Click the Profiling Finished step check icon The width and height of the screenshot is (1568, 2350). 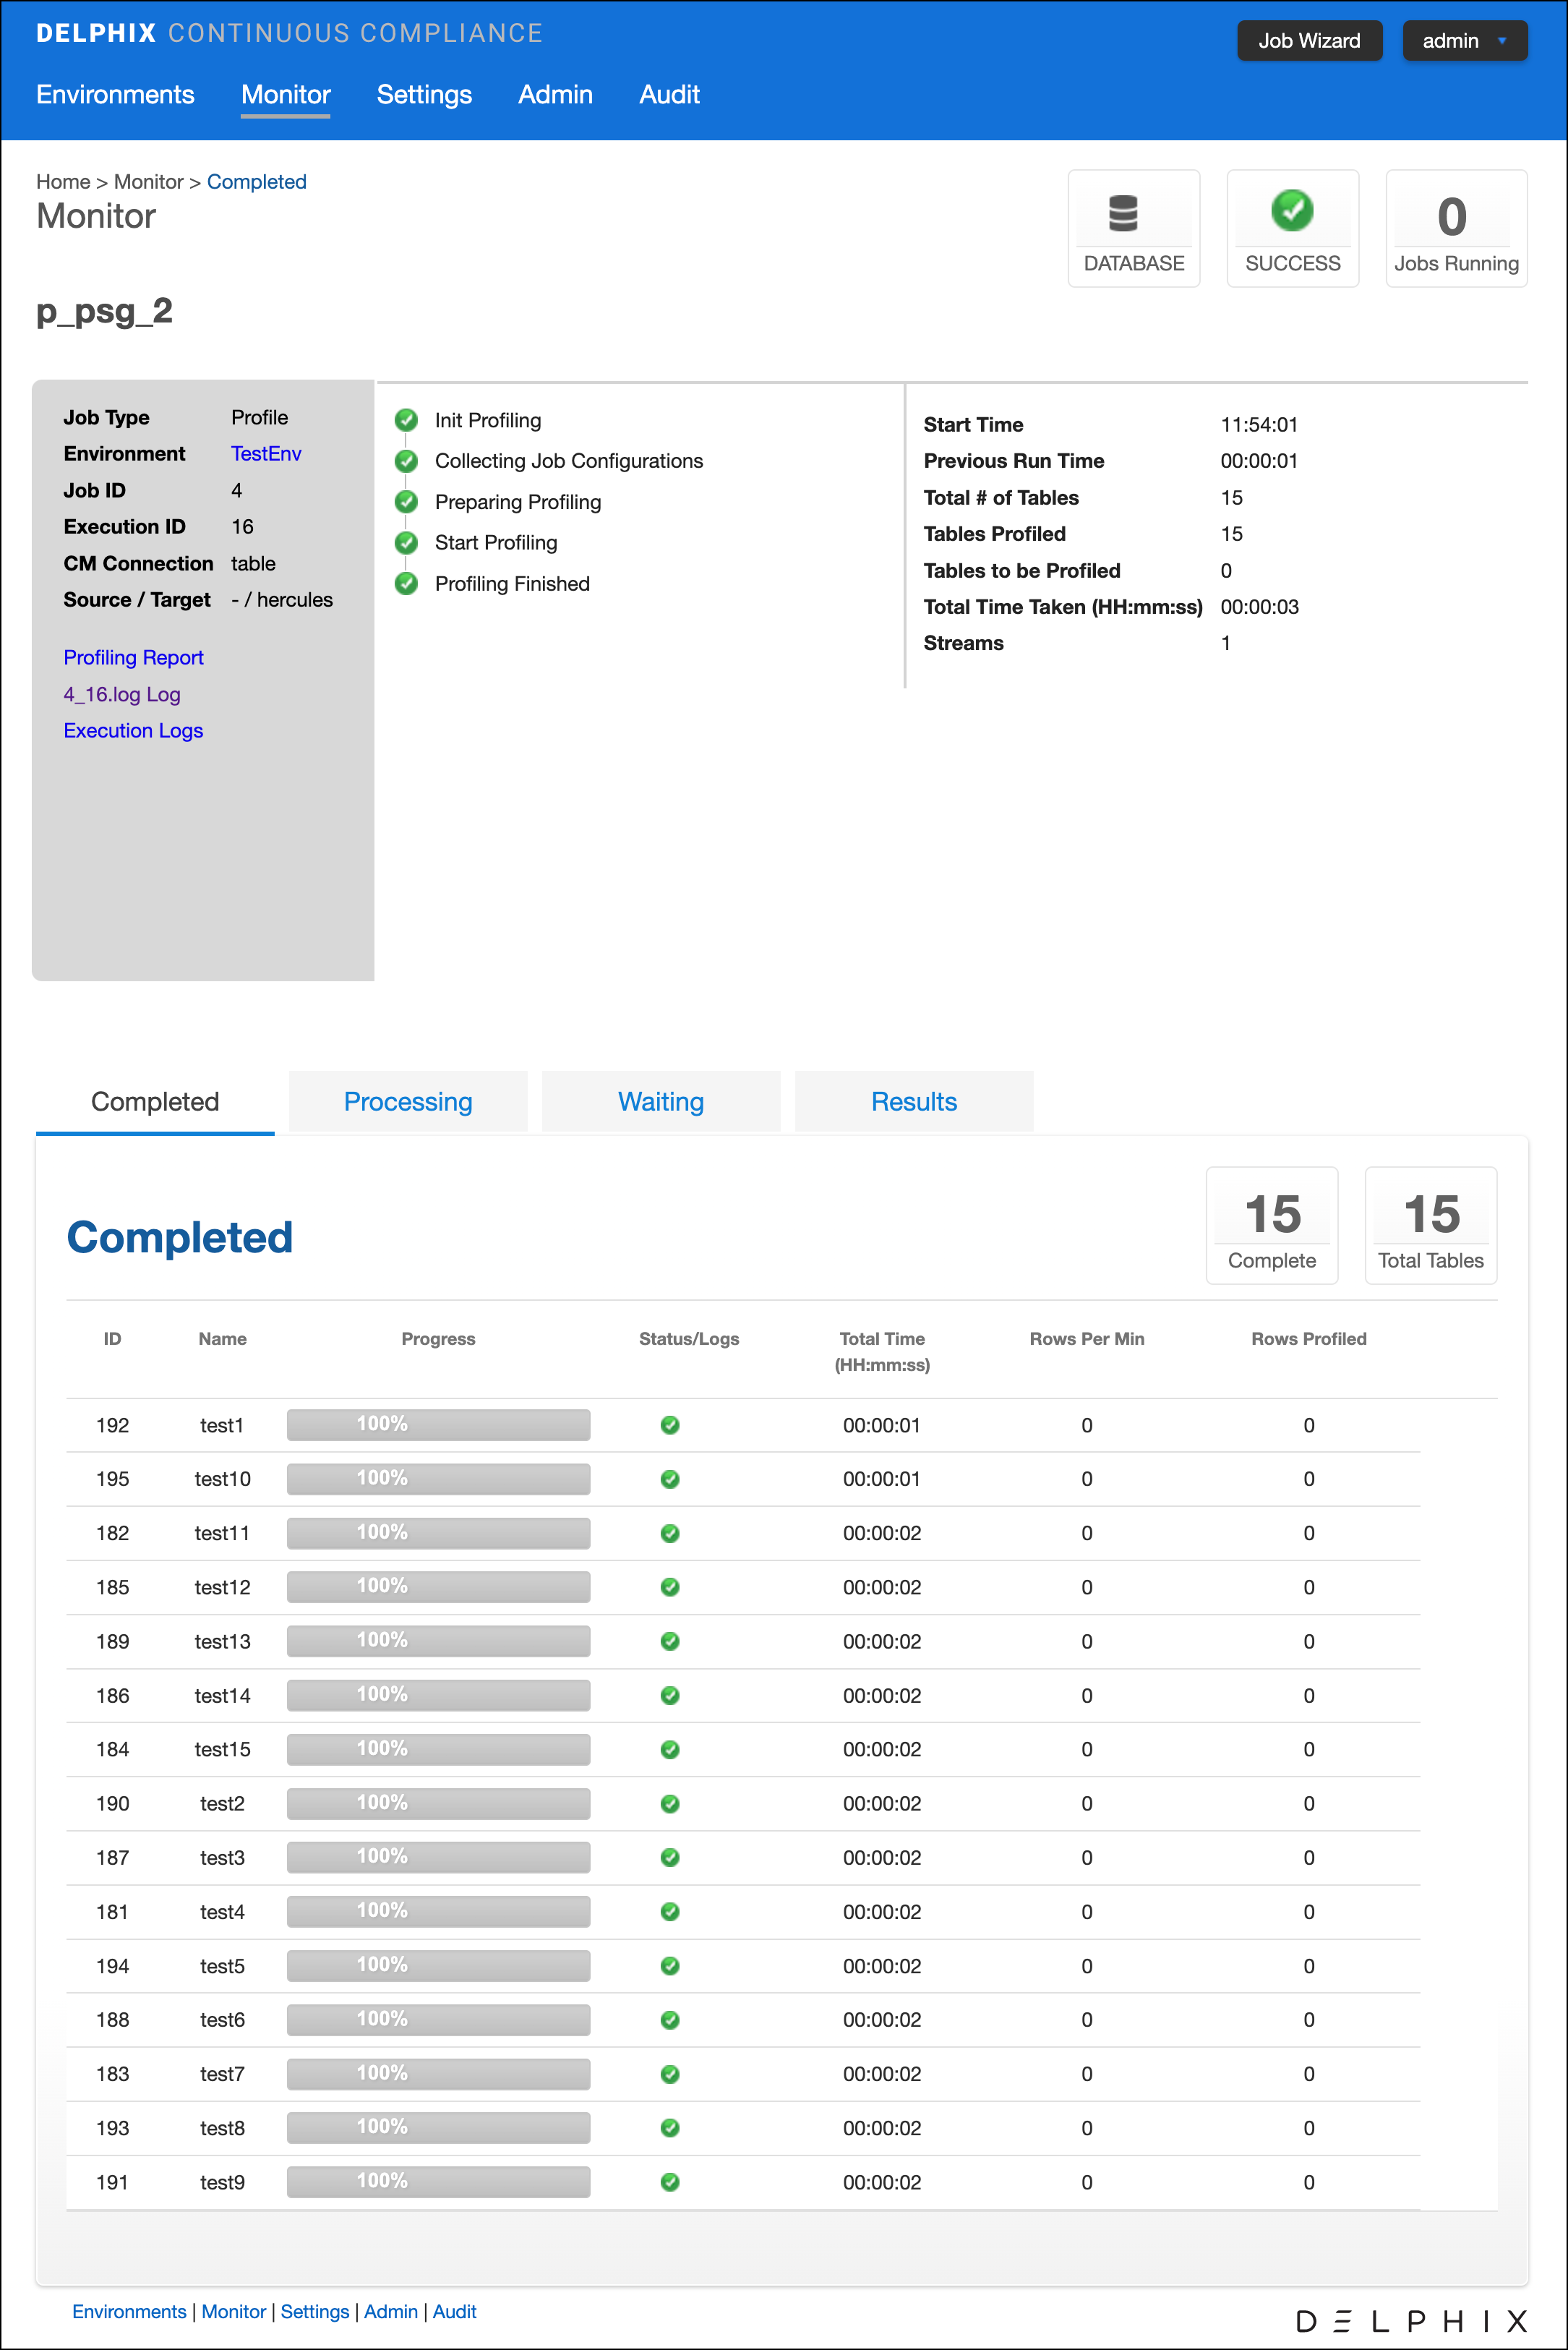406,584
